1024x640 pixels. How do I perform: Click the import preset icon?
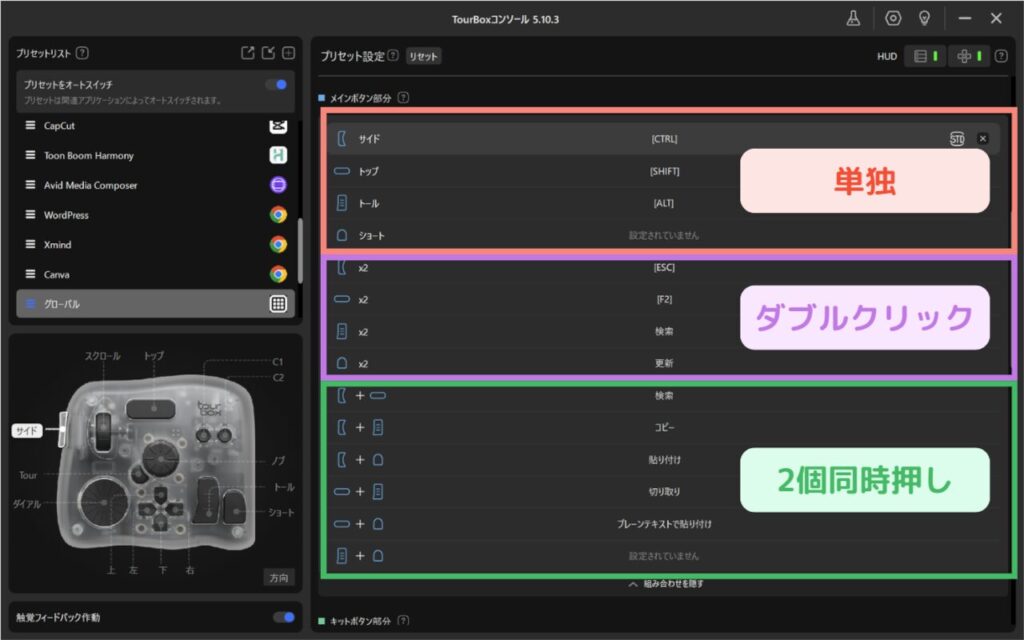click(x=268, y=53)
